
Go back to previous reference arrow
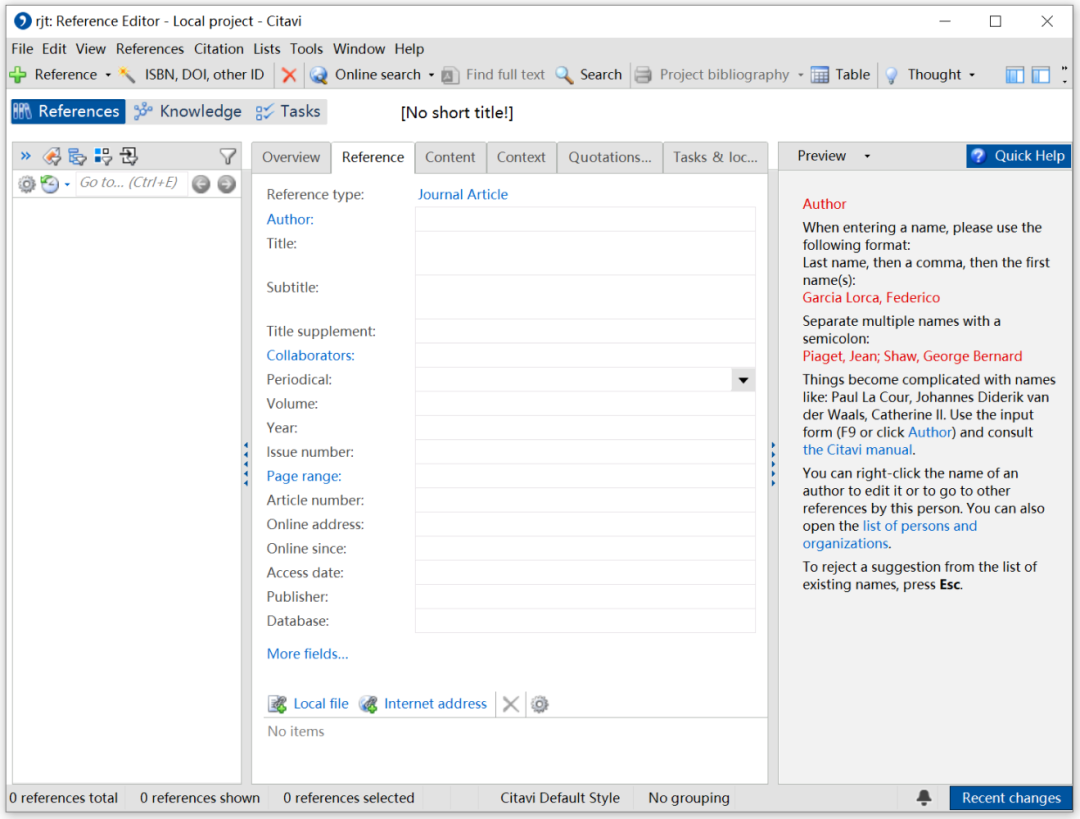pos(200,184)
